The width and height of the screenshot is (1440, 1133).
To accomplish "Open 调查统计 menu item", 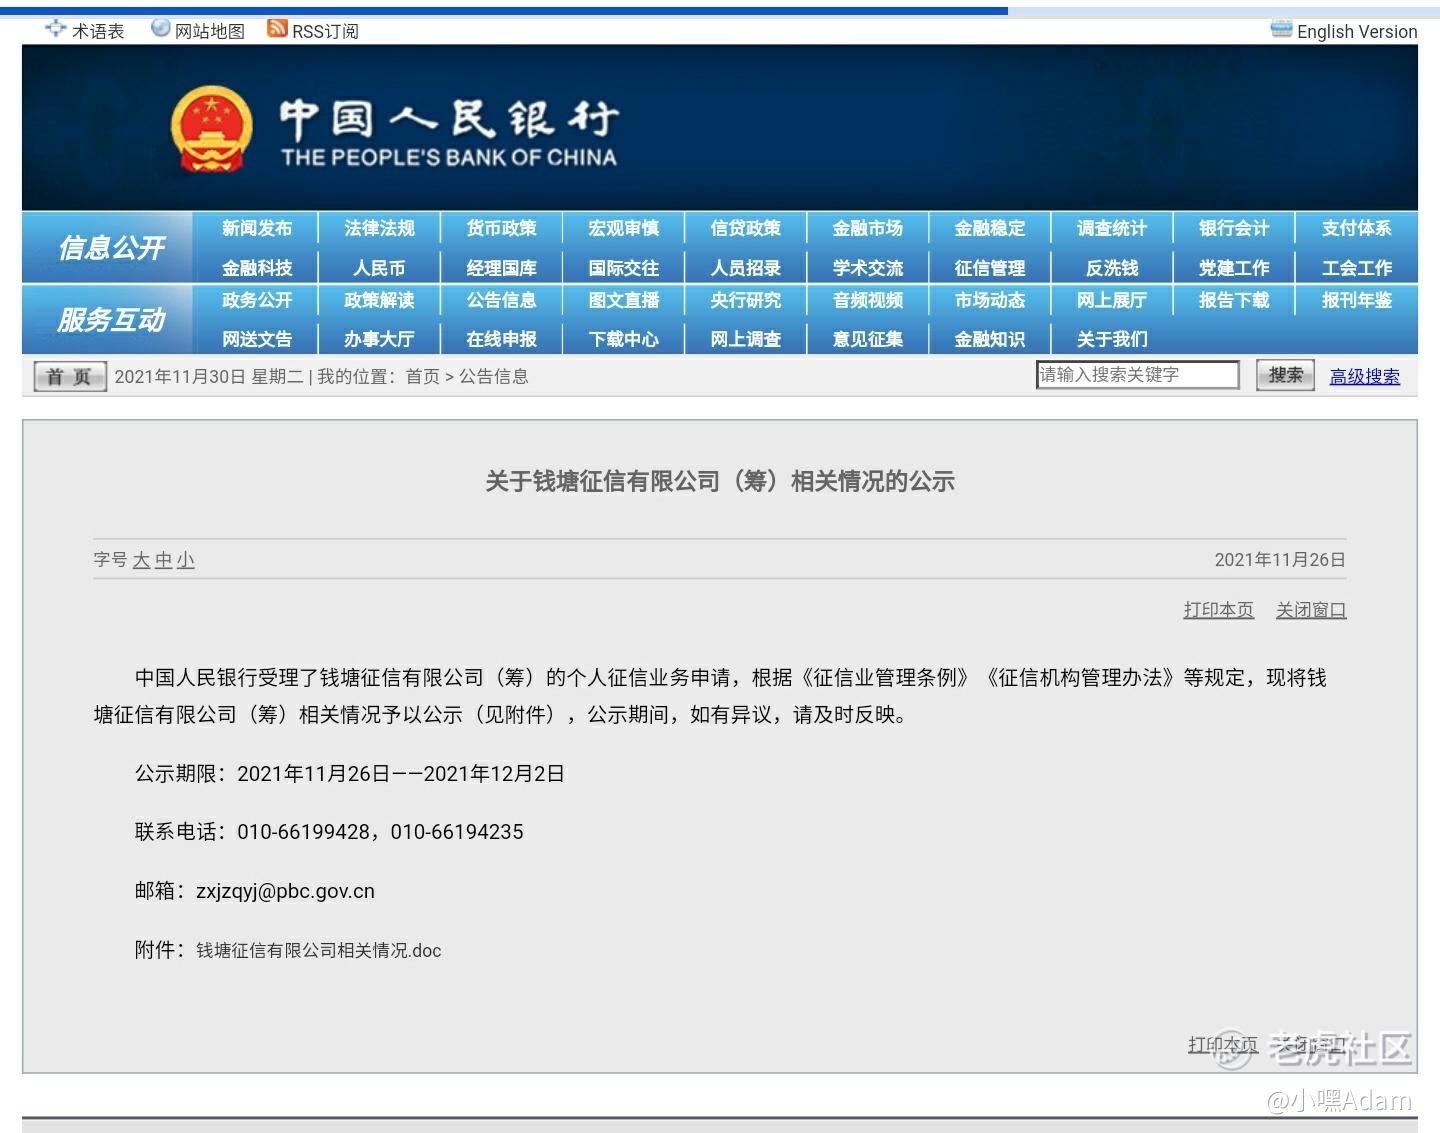I will coord(1112,228).
